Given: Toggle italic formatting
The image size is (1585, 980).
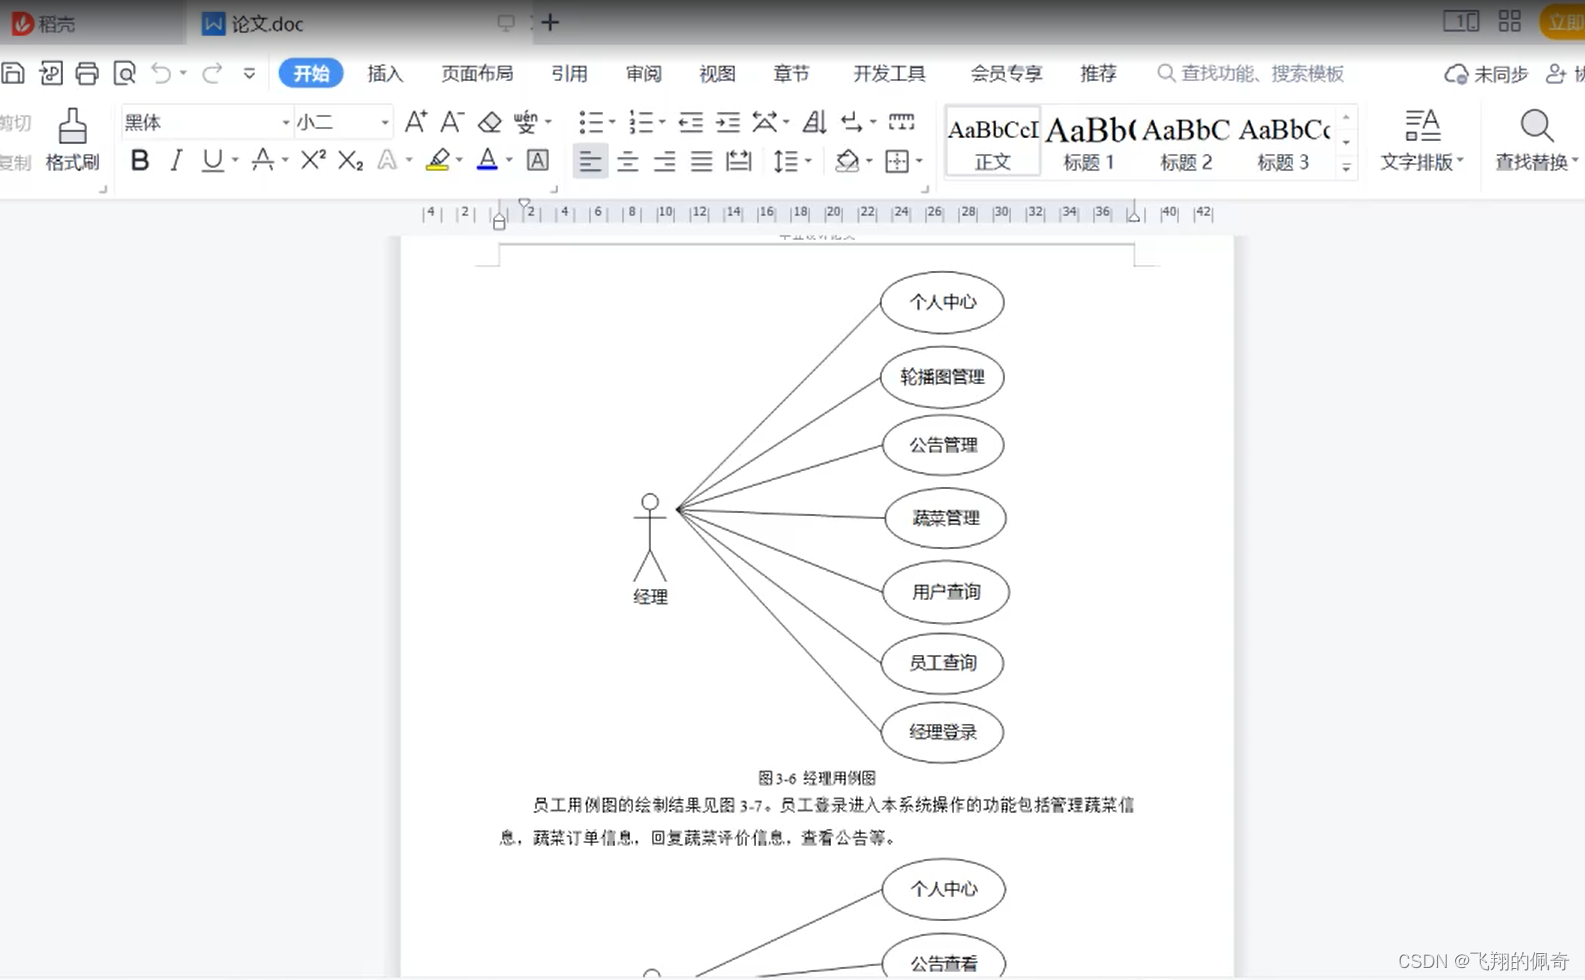Looking at the screenshot, I should coord(176,160).
